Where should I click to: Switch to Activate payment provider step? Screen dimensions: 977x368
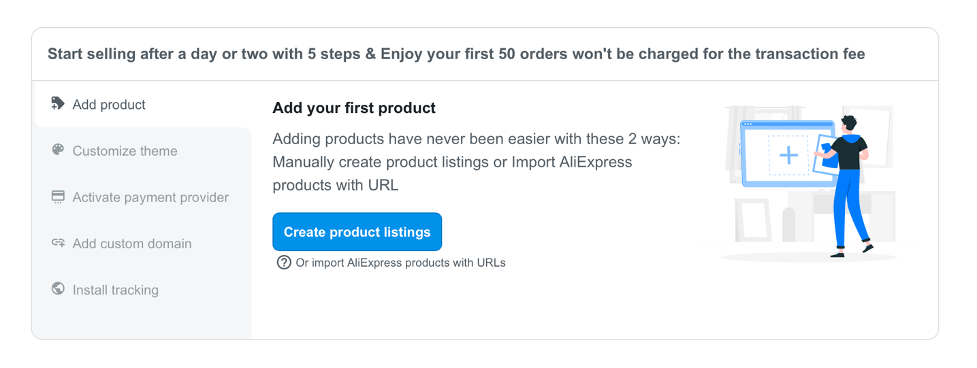(x=143, y=197)
